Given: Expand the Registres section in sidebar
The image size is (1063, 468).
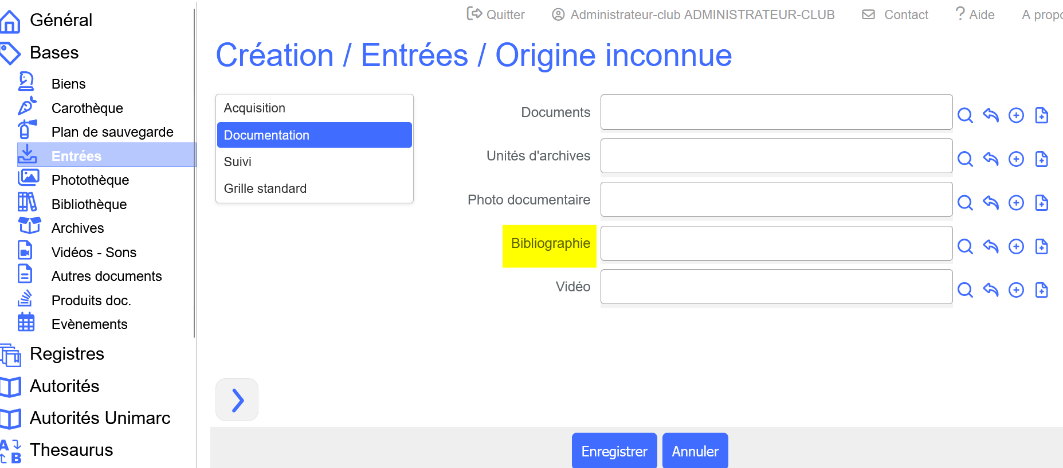Looking at the screenshot, I should (x=66, y=354).
